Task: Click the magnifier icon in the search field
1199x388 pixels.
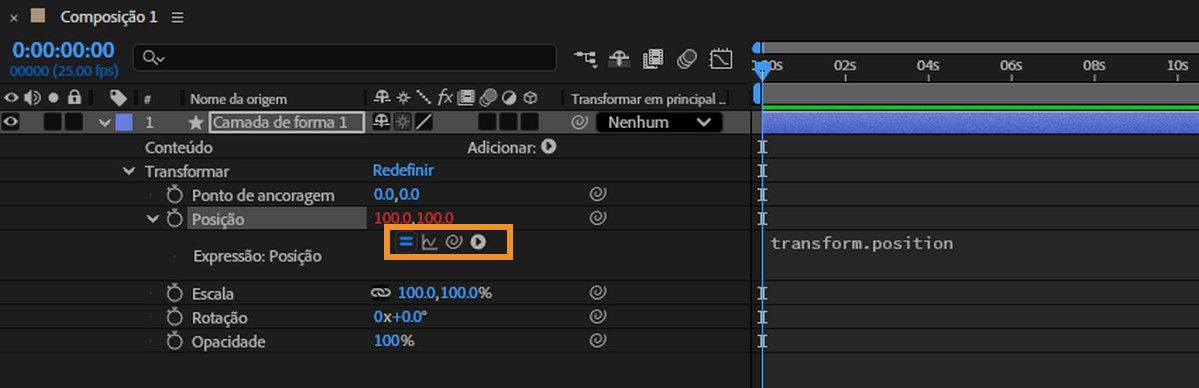Action: (153, 58)
